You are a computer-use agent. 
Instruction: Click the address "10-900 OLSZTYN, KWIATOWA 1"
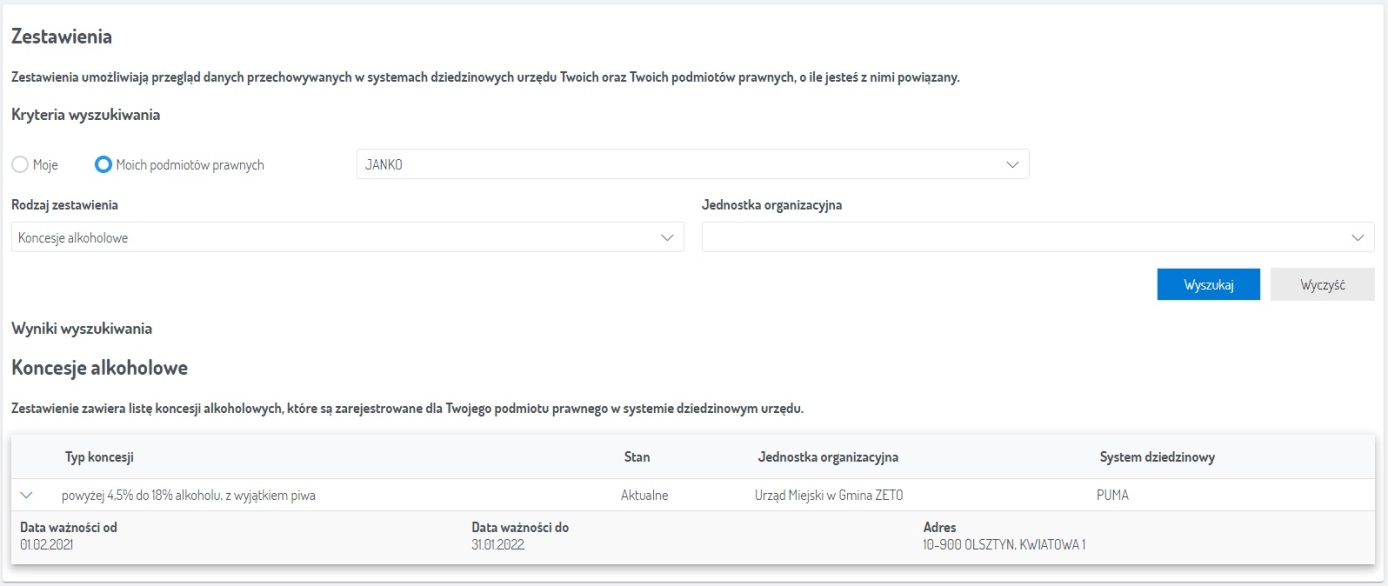(x=1004, y=545)
